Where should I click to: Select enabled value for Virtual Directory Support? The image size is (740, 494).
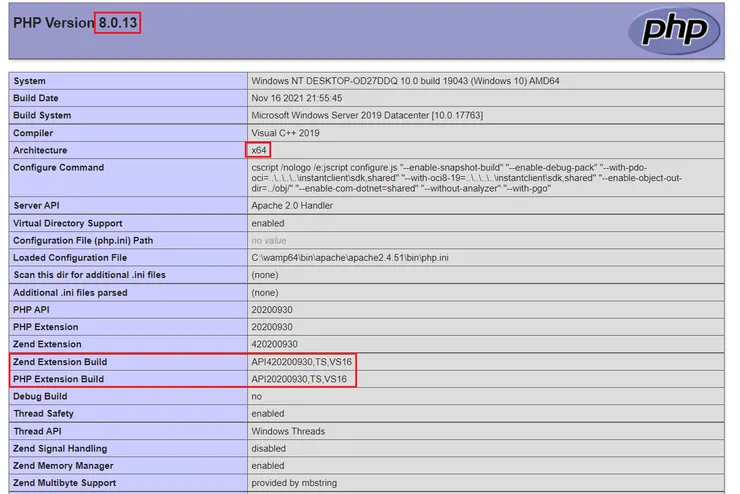point(268,223)
